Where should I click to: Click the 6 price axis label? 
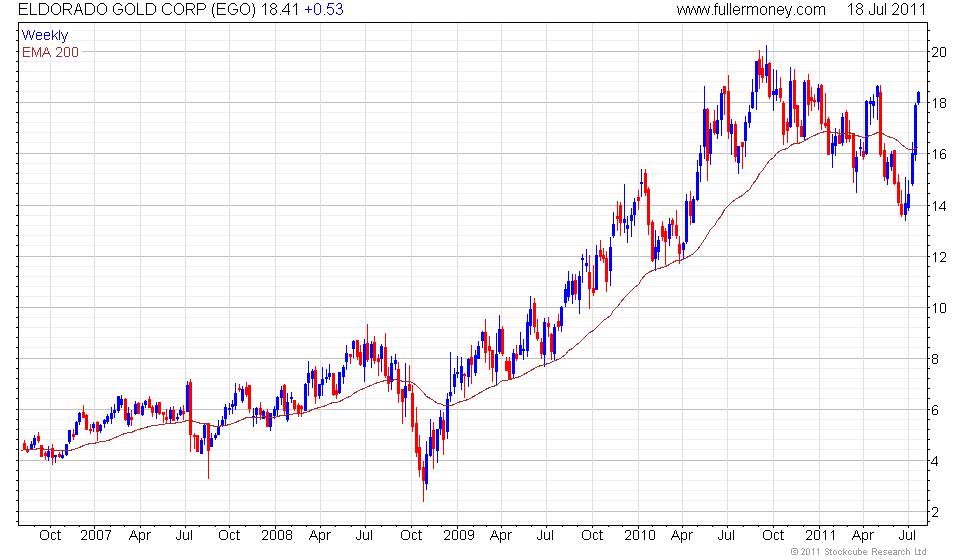pos(935,411)
